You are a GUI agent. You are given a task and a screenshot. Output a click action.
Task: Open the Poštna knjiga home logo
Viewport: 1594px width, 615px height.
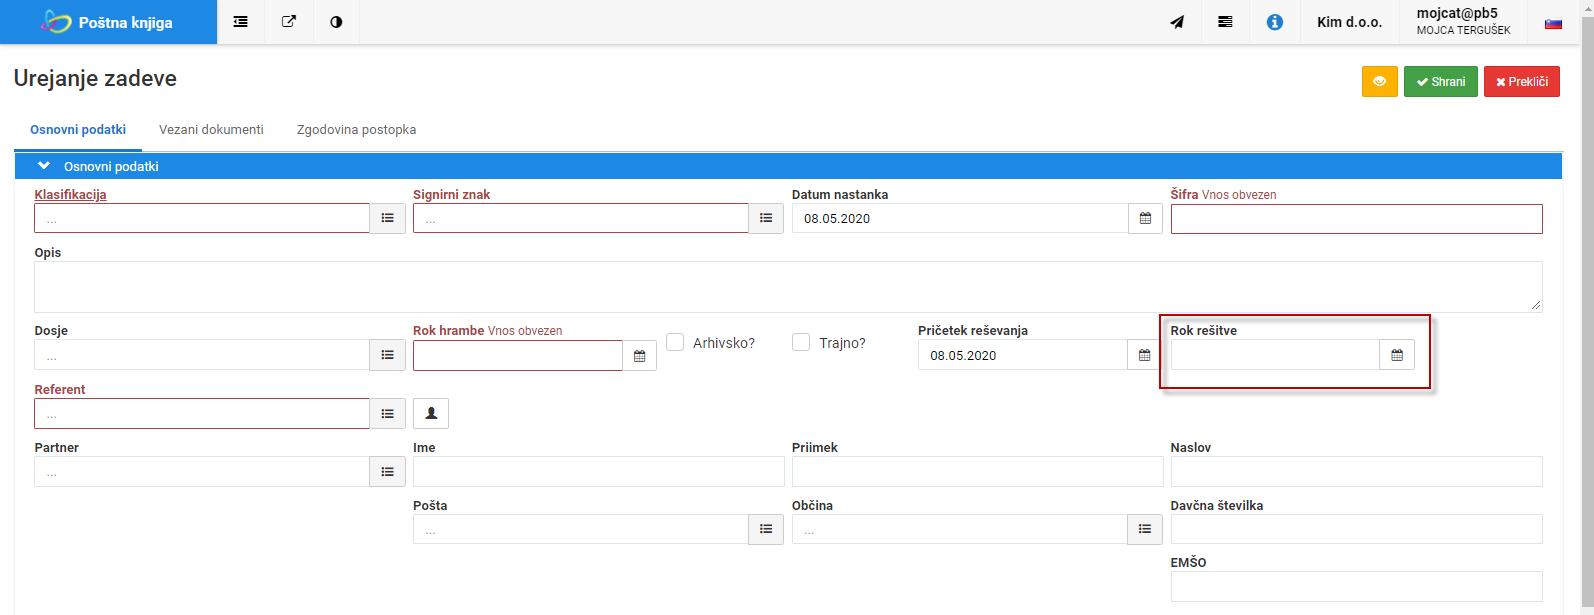click(108, 22)
